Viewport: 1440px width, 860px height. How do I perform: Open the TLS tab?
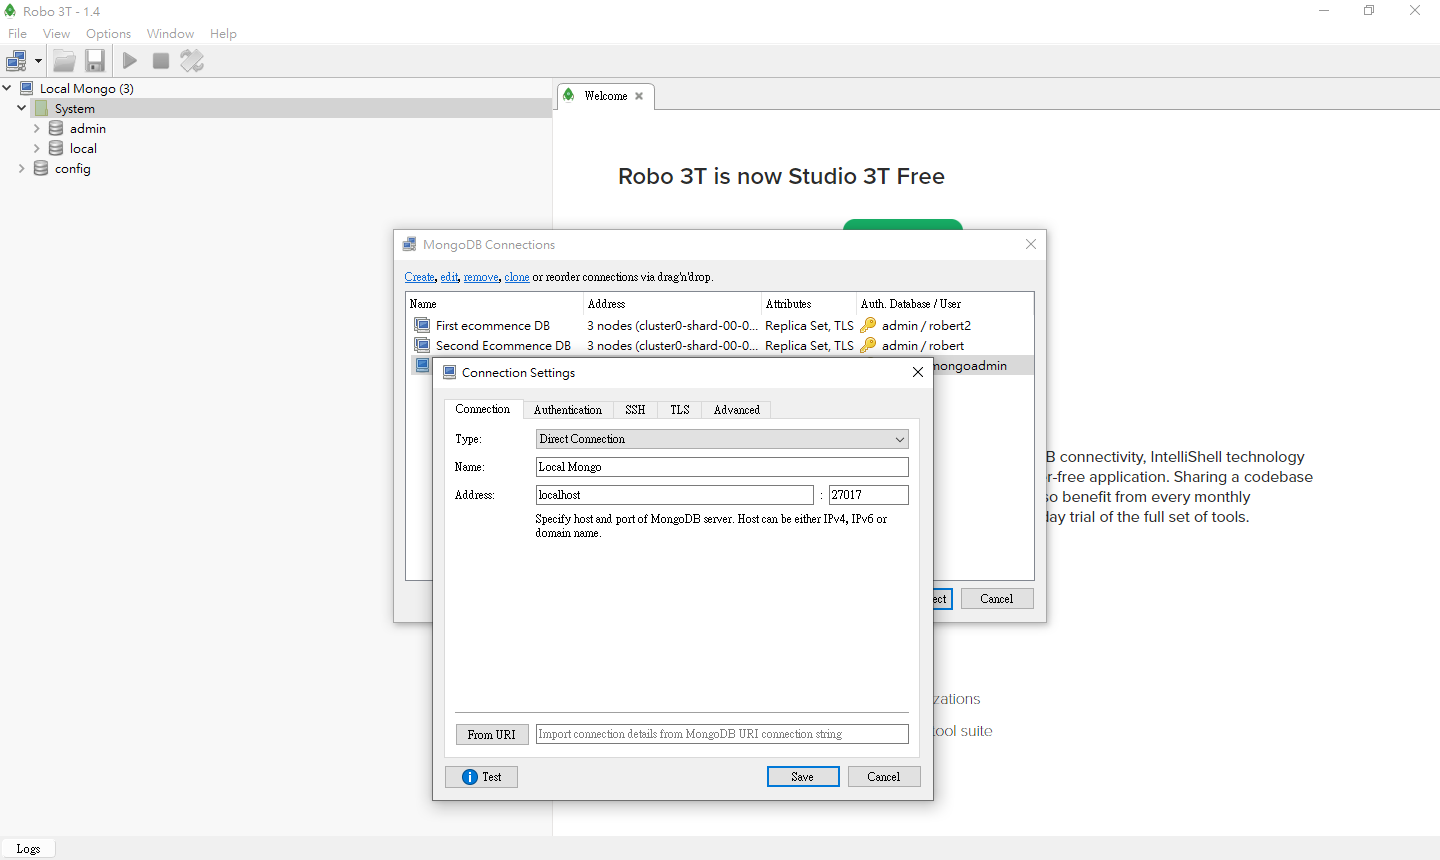click(680, 410)
